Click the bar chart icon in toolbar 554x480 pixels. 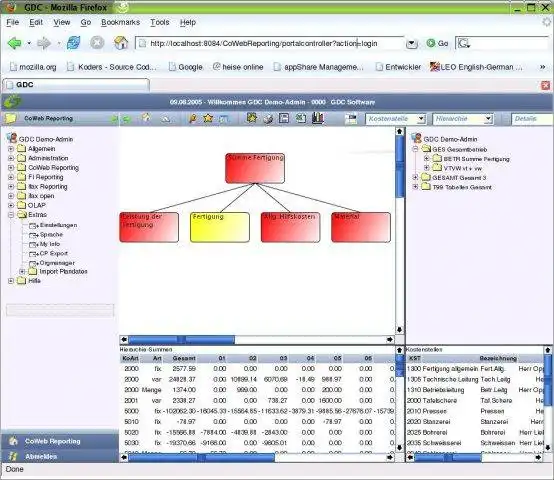point(318,118)
